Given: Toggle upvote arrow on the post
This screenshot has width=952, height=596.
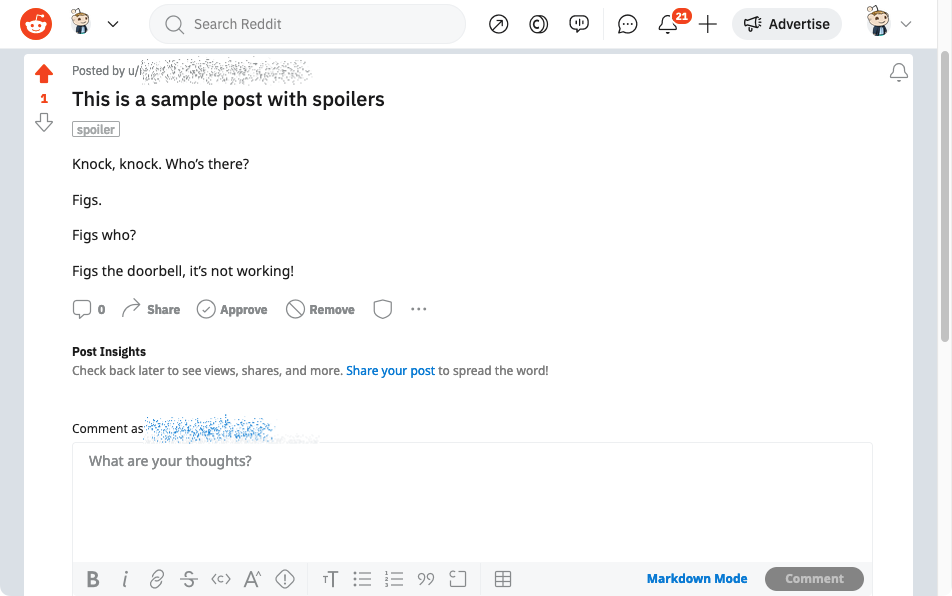Looking at the screenshot, I should pos(43,74).
